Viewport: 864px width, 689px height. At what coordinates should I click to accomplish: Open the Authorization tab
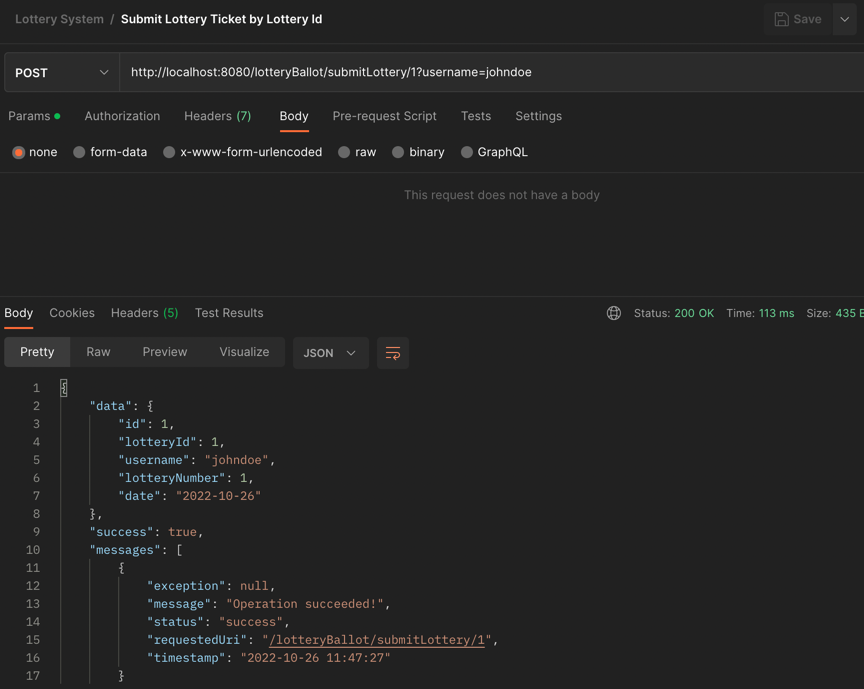(x=122, y=116)
